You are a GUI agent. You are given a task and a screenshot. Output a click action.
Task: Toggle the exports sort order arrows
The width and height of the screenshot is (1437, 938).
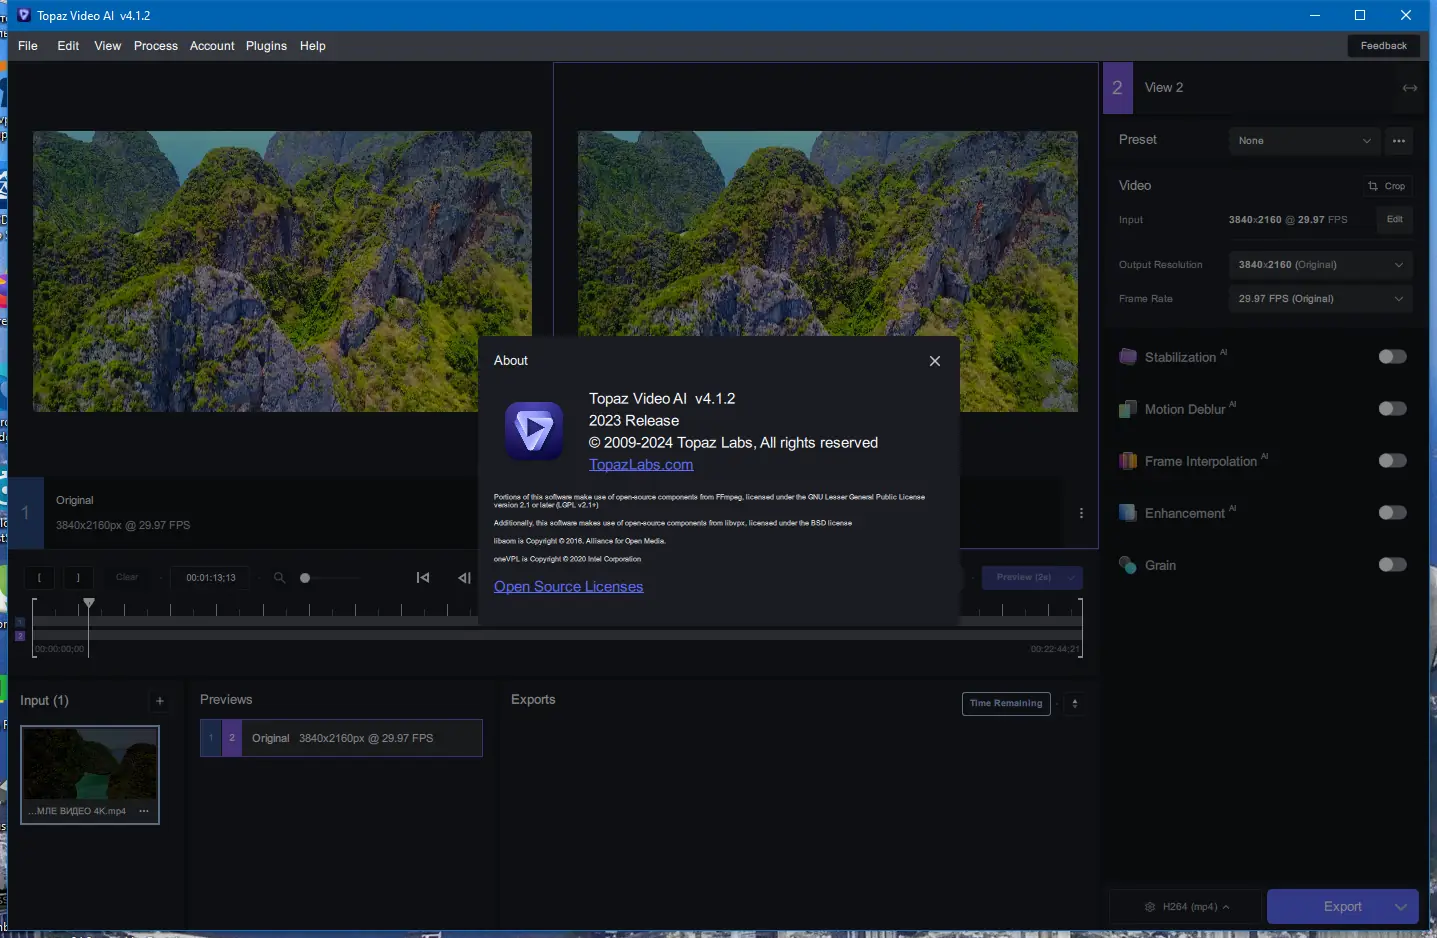coord(1075,704)
